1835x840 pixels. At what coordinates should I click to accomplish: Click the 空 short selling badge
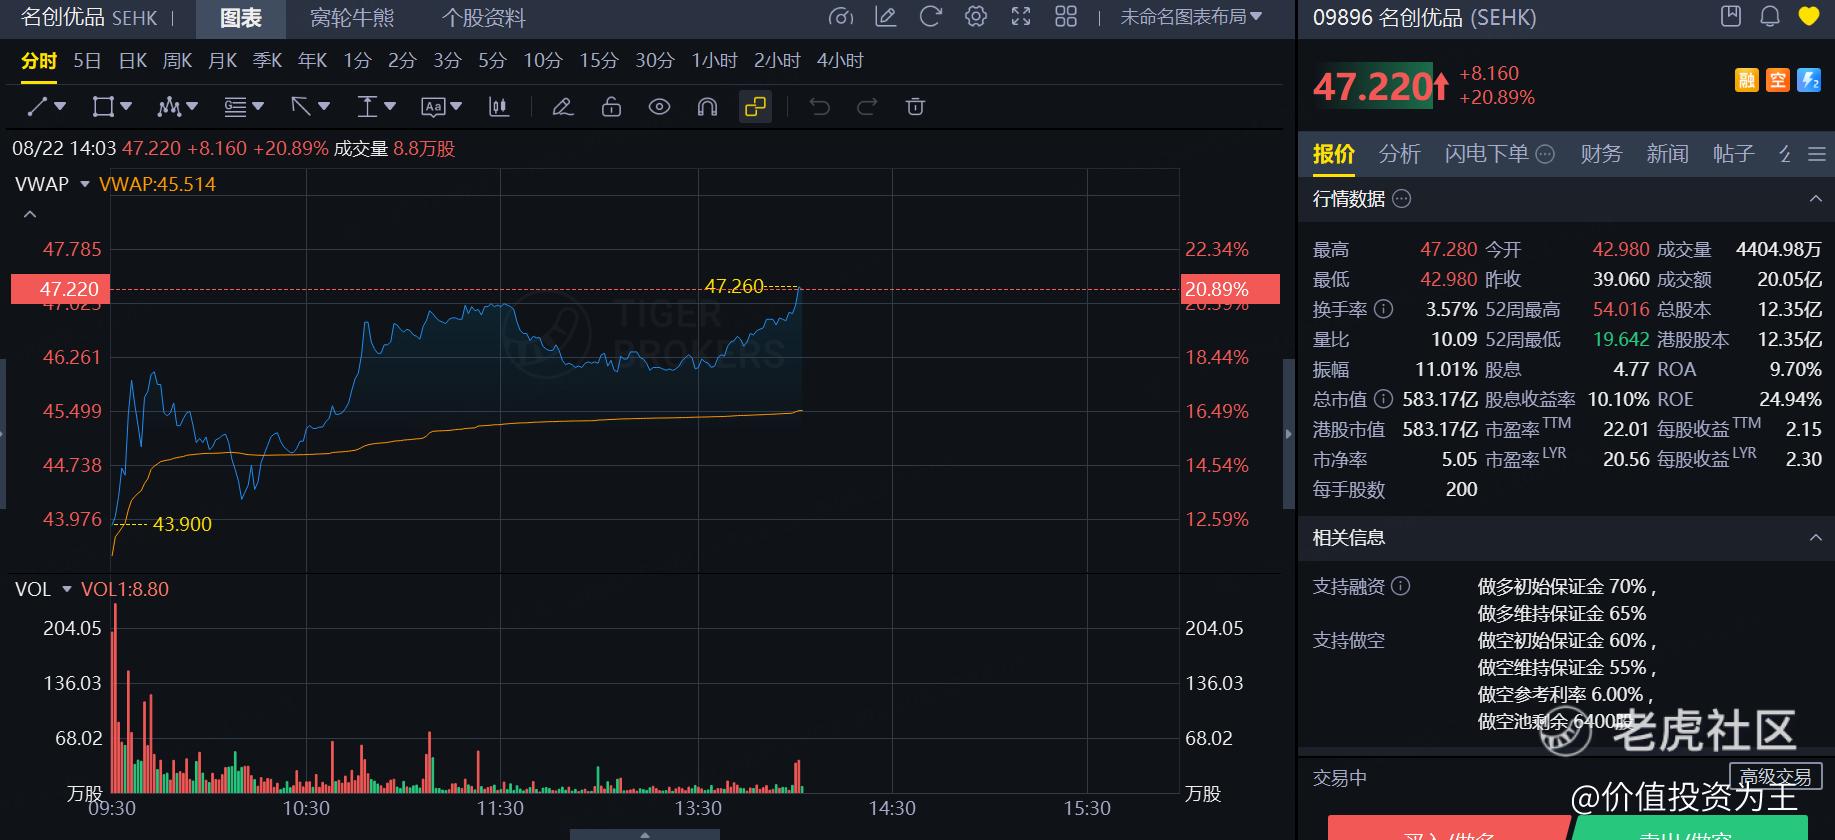pyautogui.click(x=1778, y=81)
